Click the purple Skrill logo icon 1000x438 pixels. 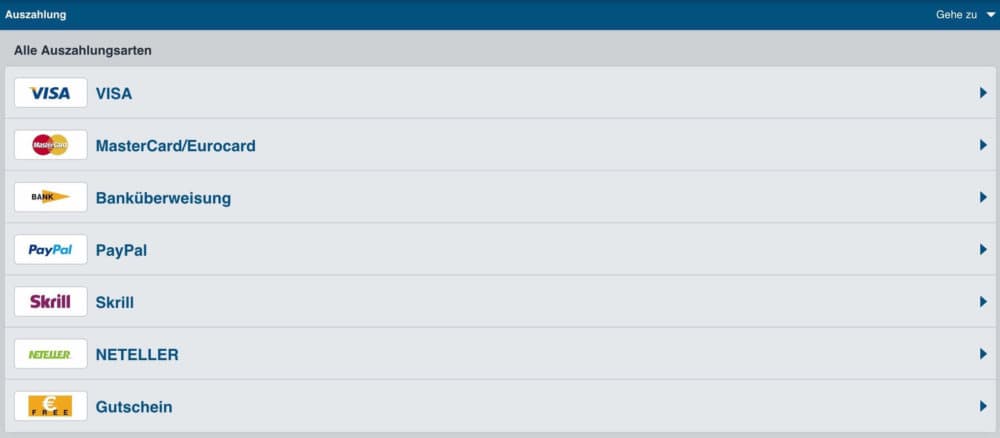pyautogui.click(x=50, y=301)
